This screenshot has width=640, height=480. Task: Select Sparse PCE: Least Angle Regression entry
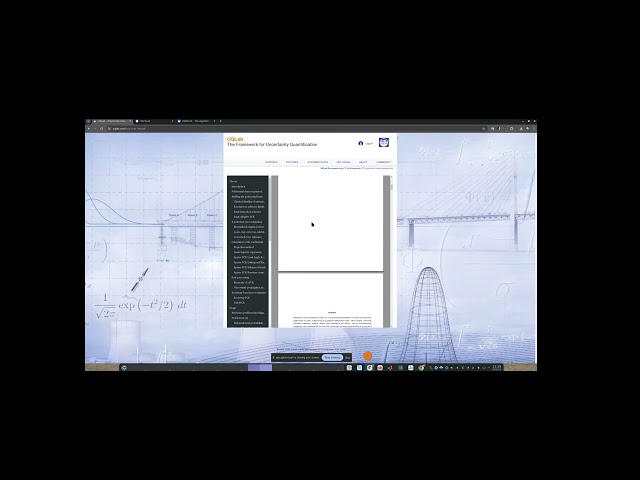249,257
